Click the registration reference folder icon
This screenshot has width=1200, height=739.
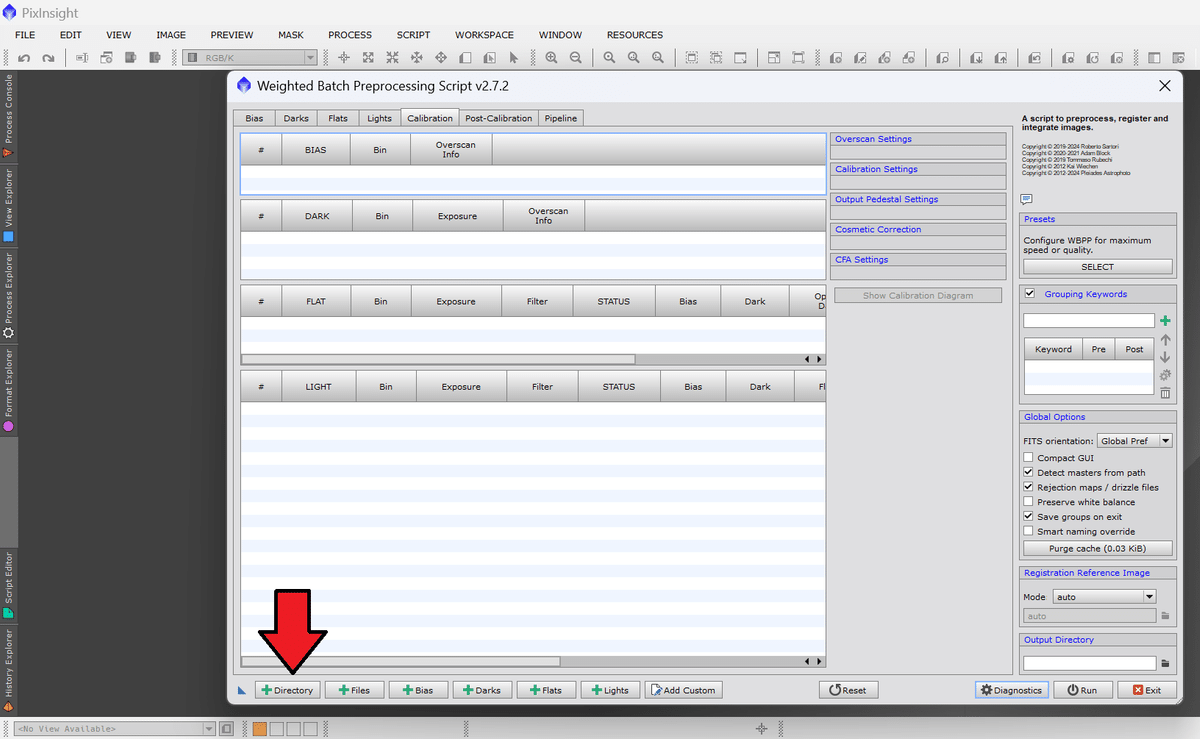point(1165,616)
